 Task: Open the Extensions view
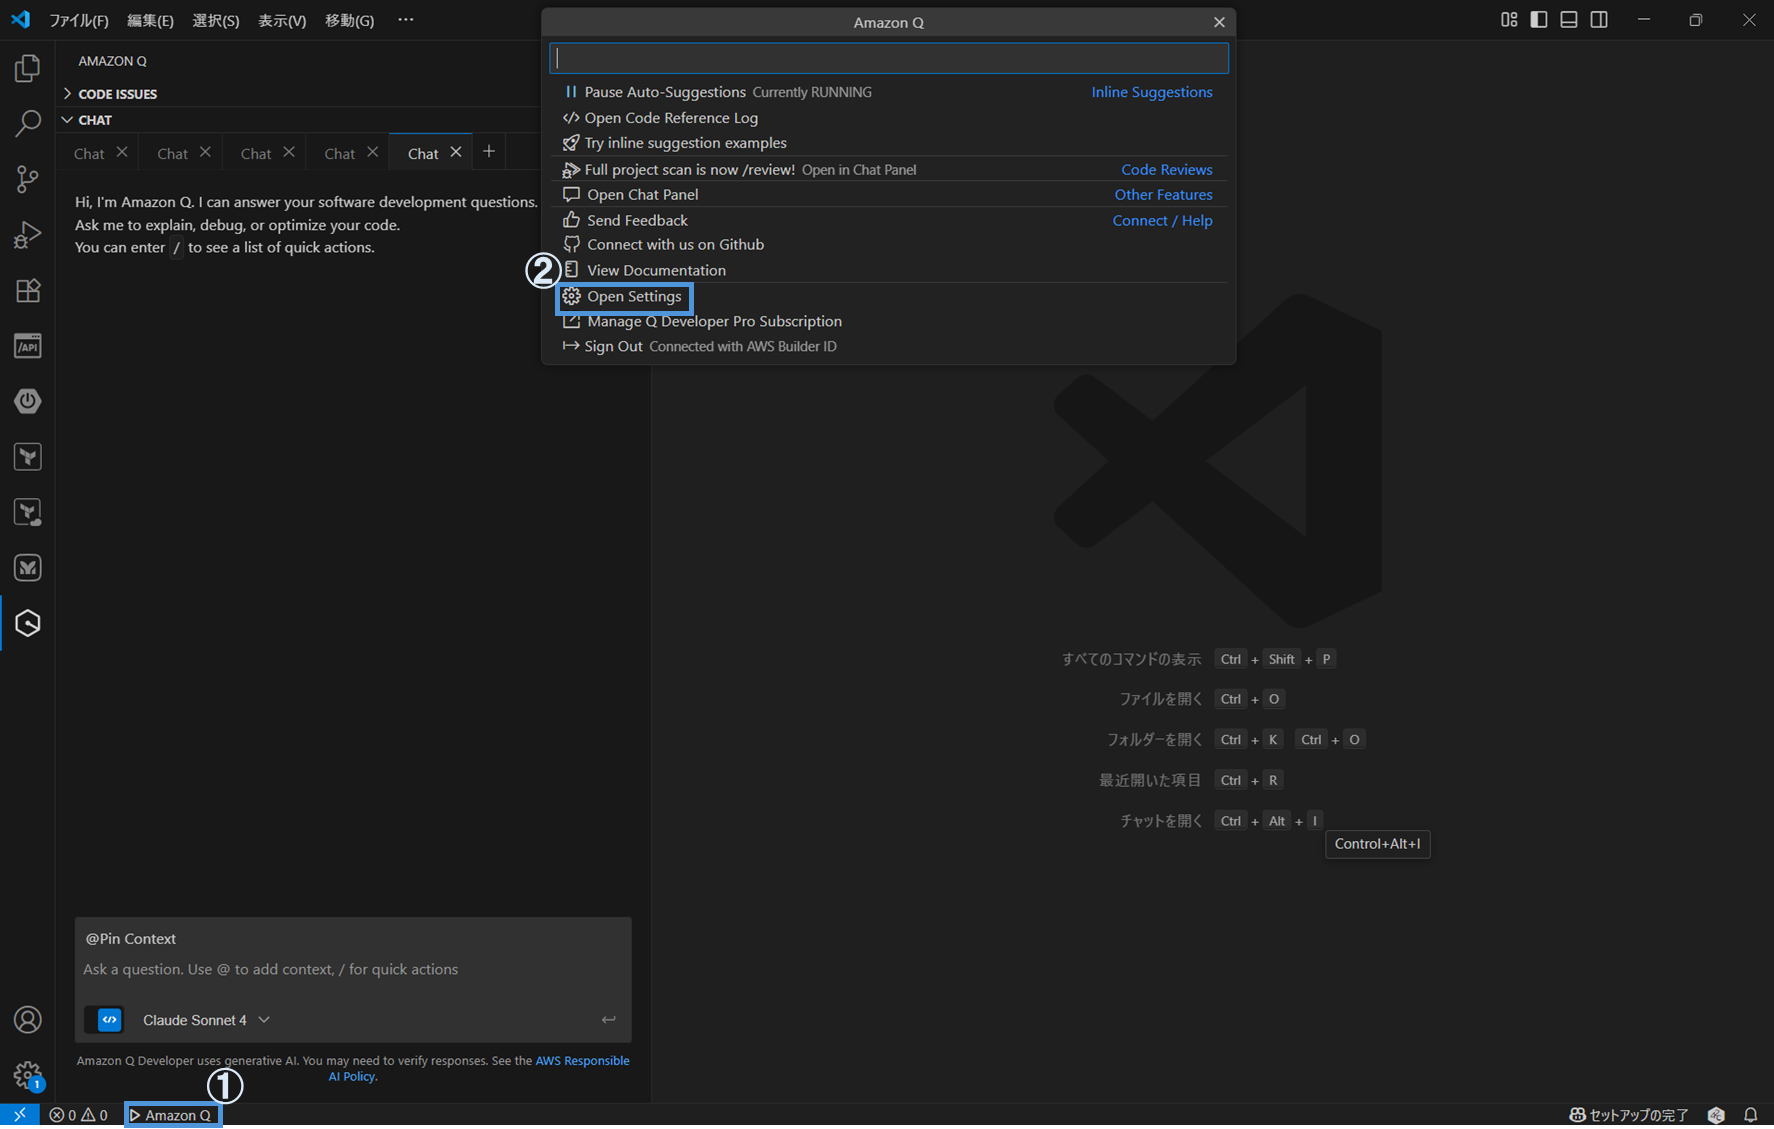pos(28,290)
